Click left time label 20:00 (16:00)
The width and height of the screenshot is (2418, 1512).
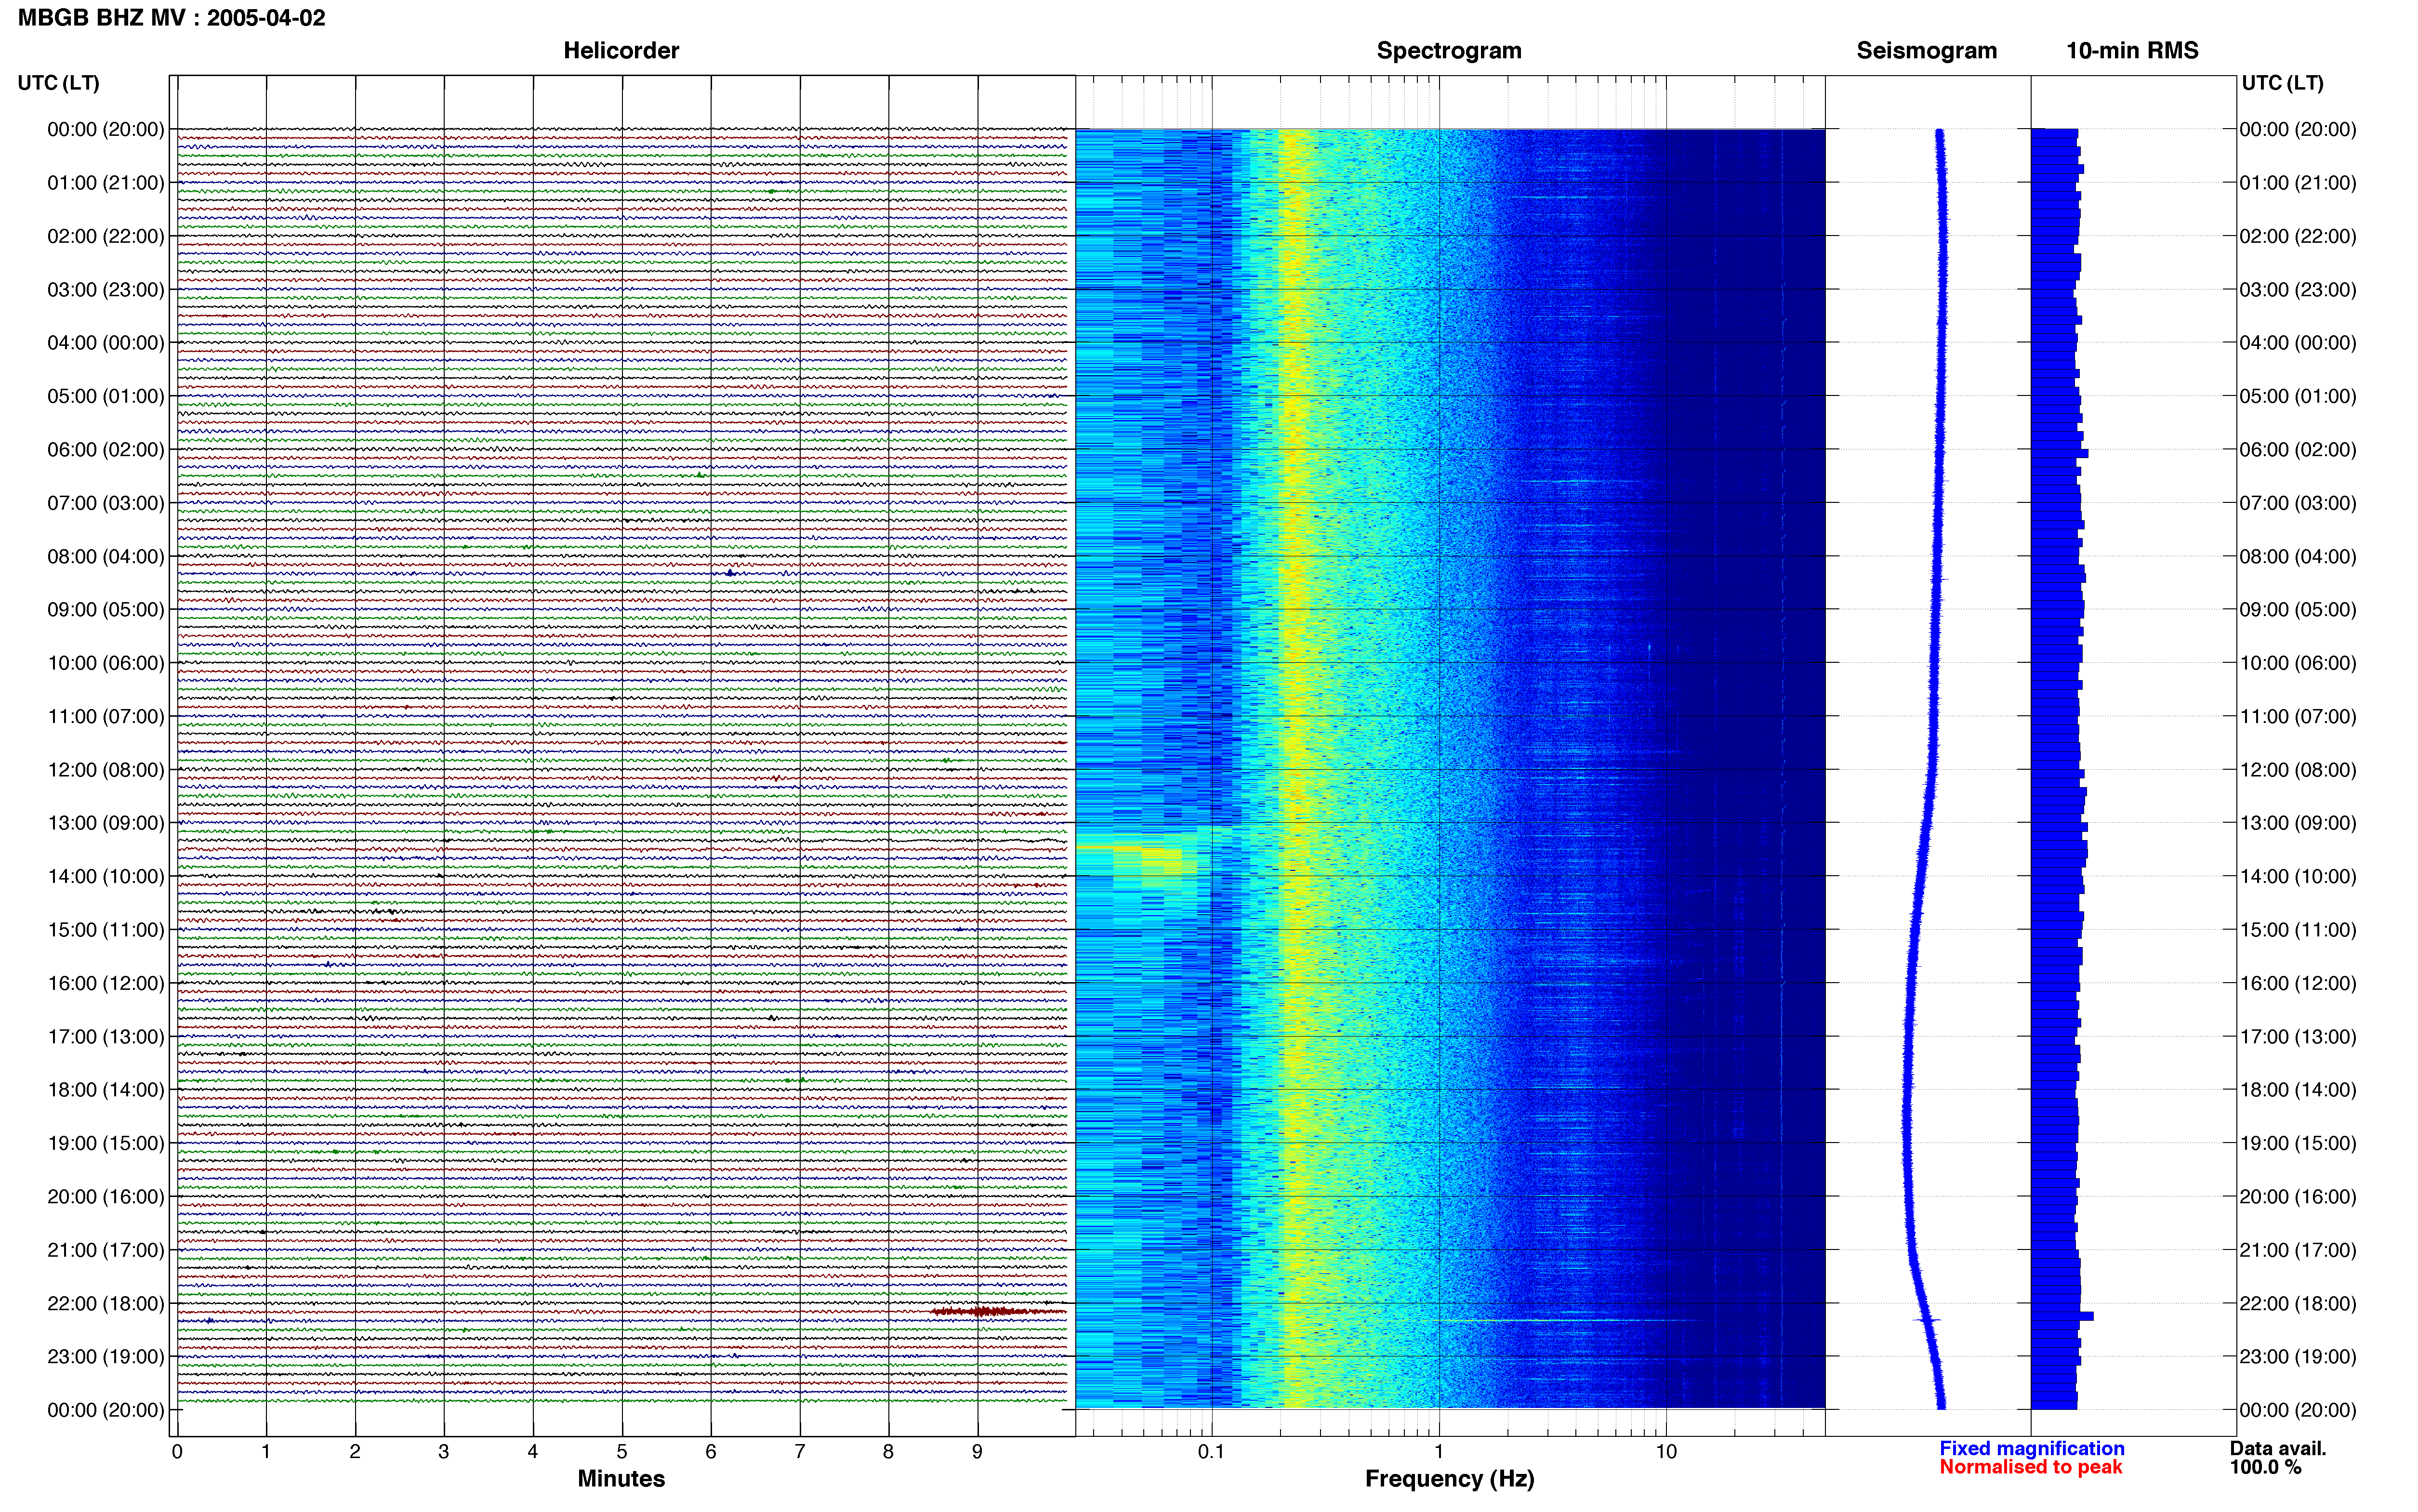[106, 1196]
